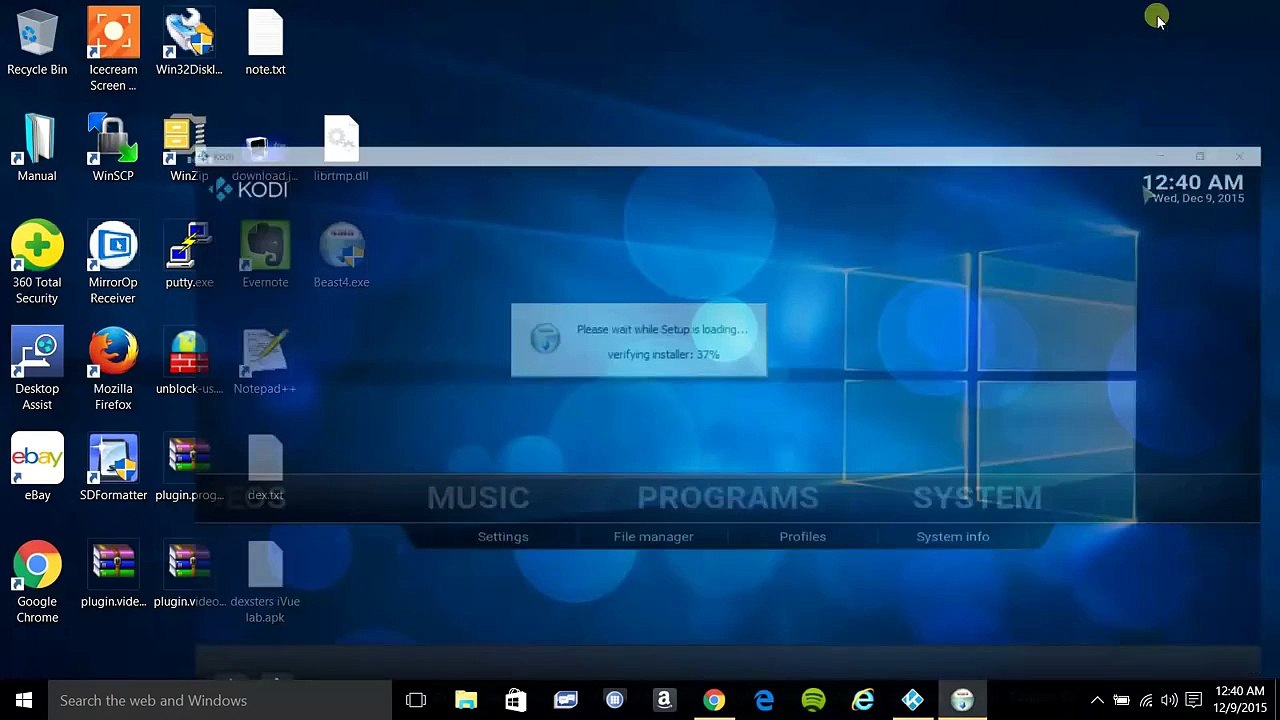Screen dimensions: 1280x720
Task: Open Task View on the taskbar
Action: 416,700
